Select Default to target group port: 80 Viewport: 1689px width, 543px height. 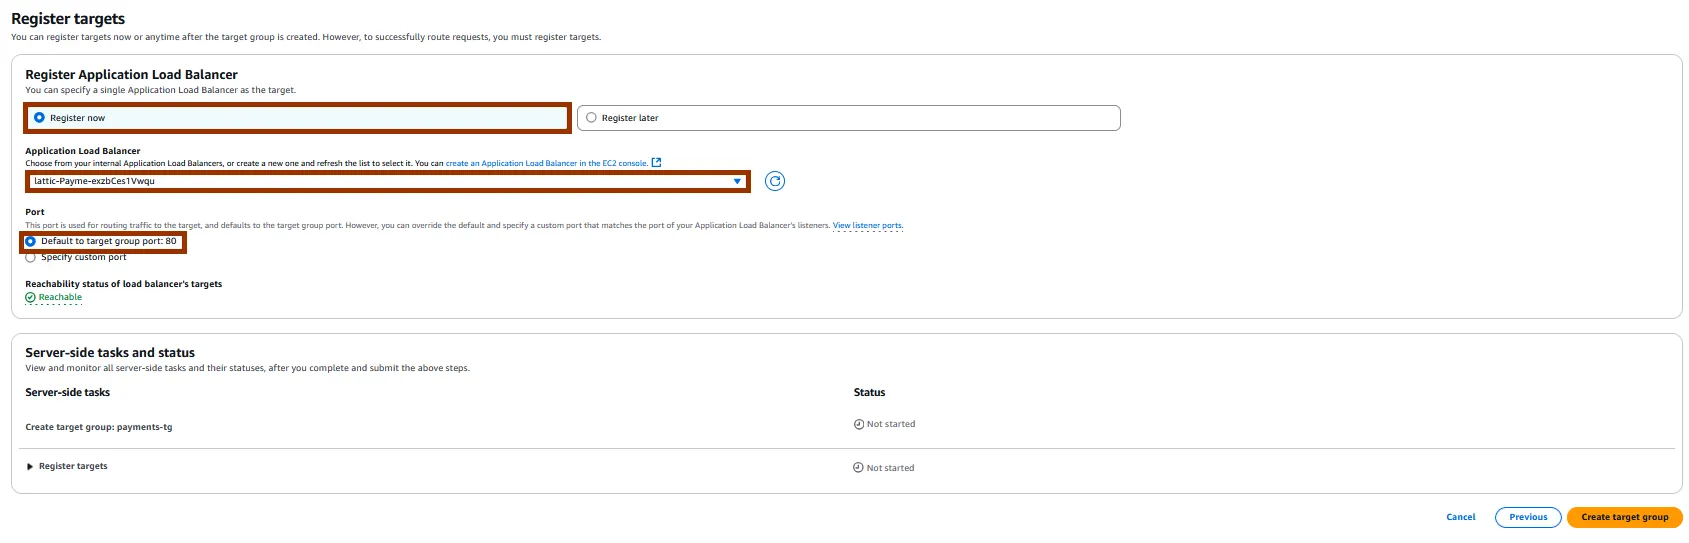point(31,241)
